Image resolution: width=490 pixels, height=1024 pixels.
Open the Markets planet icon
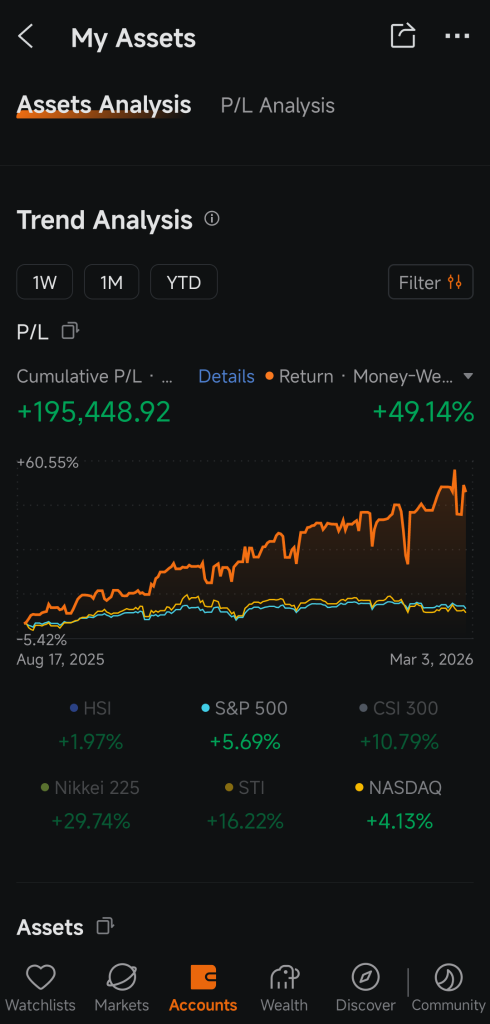[x=122, y=978]
